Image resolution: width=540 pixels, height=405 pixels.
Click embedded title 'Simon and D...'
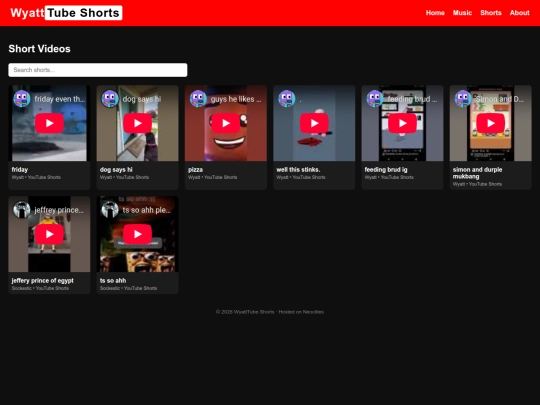tap(500, 99)
